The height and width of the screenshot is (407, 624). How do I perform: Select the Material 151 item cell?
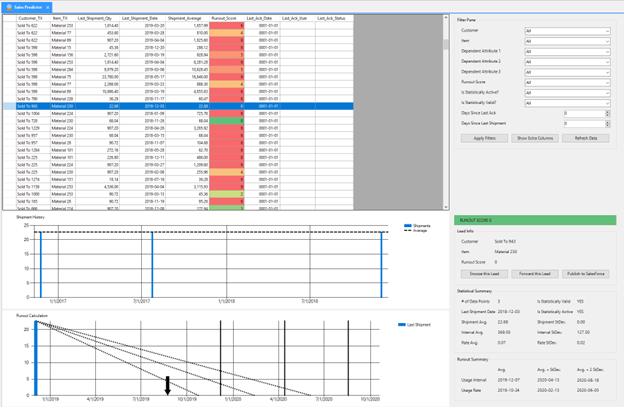point(63,179)
